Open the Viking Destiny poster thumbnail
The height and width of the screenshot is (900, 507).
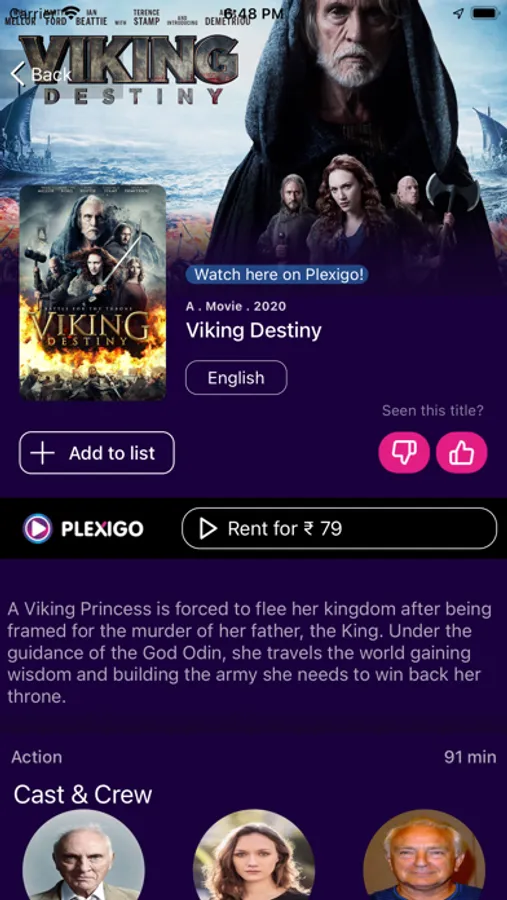point(92,293)
